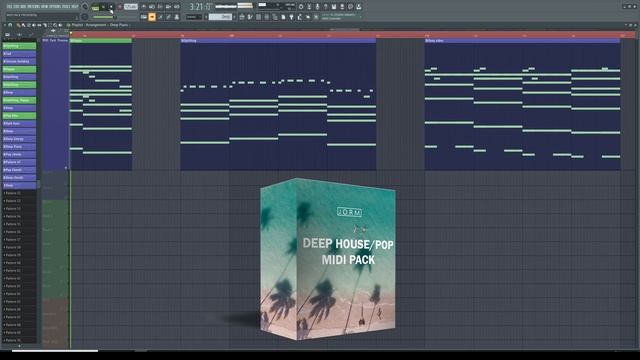This screenshot has height=360, width=640.
Task: Select the Deep Piano pattern
Action: point(19,147)
